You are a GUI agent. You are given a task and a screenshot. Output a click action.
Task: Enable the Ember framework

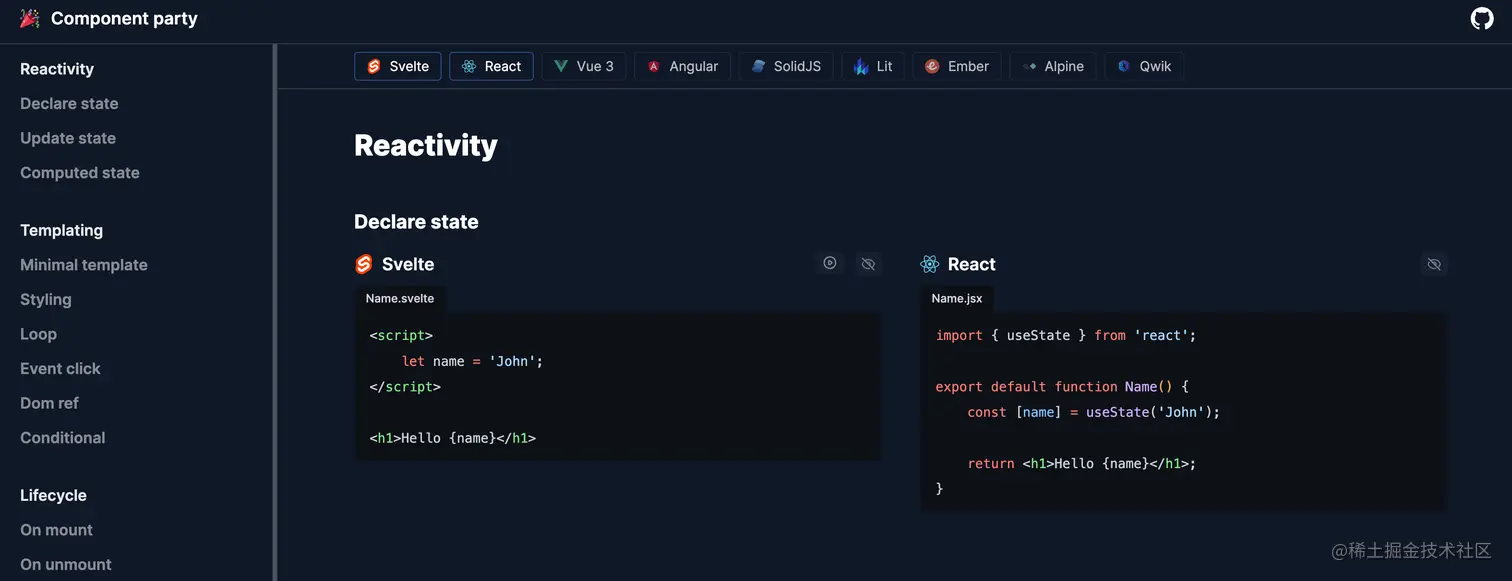click(x=957, y=66)
